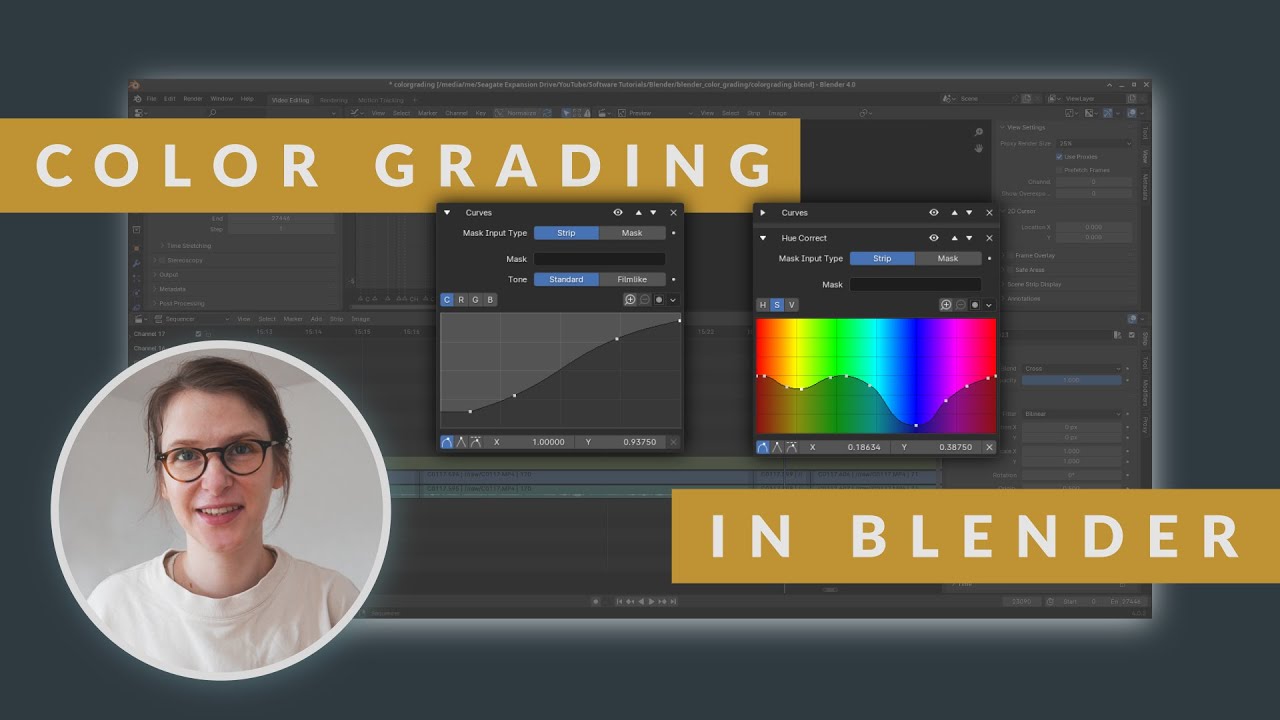Remove the expanded Curves modifier
Screen dimensions: 1280x720
tap(673, 213)
